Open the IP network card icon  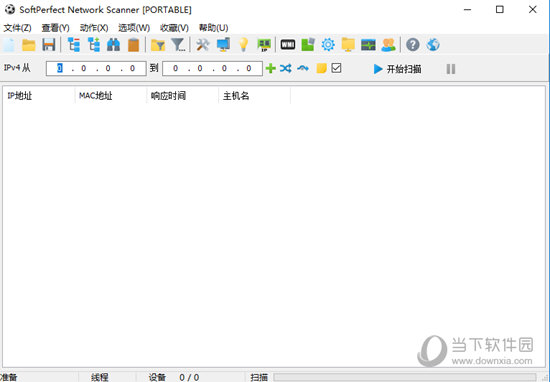(264, 45)
